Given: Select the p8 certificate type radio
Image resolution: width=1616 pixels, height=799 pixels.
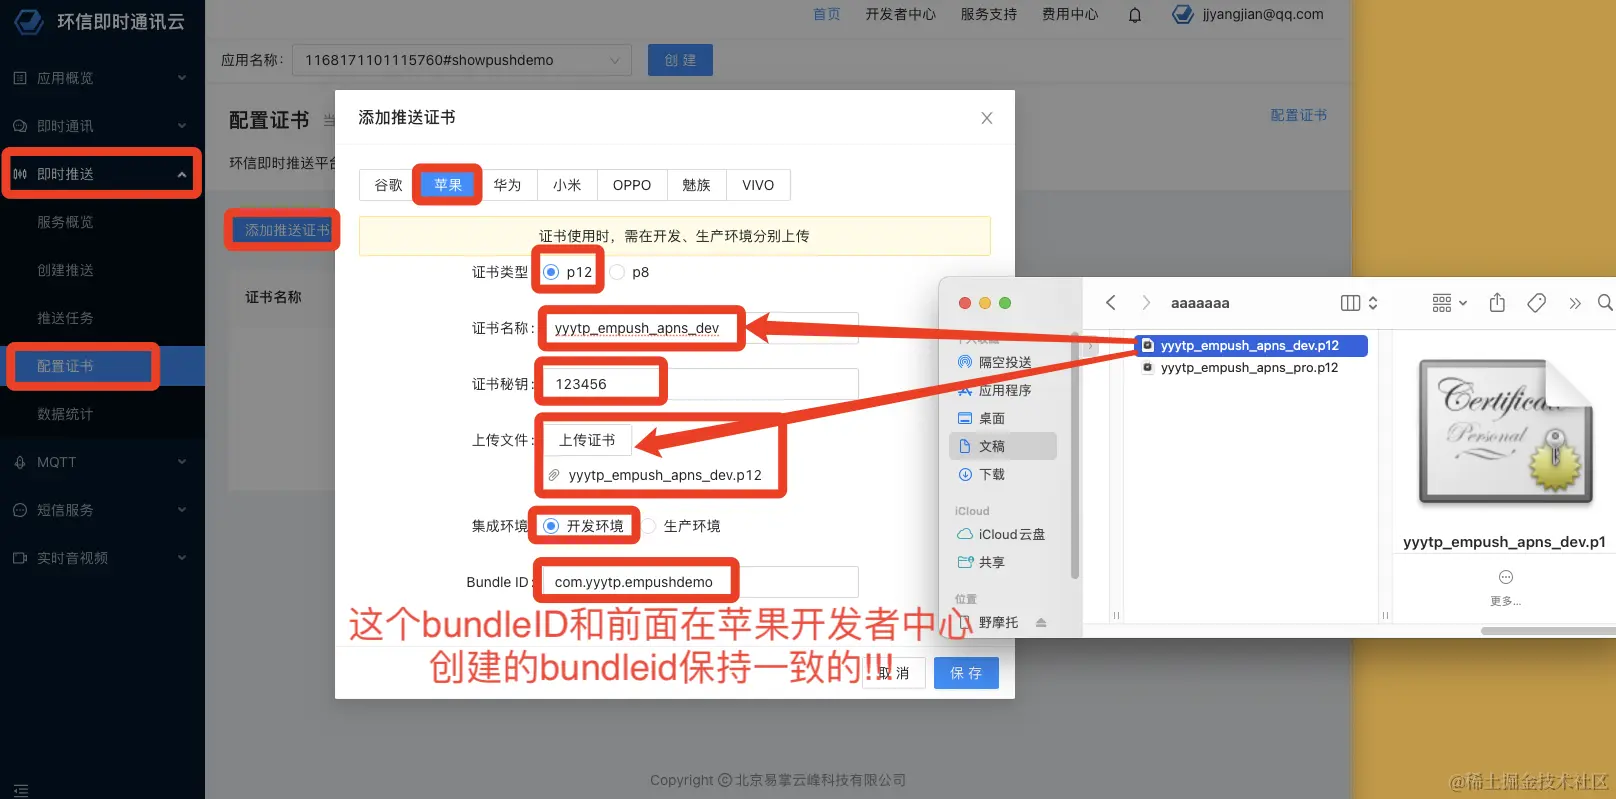Looking at the screenshot, I should click(617, 272).
